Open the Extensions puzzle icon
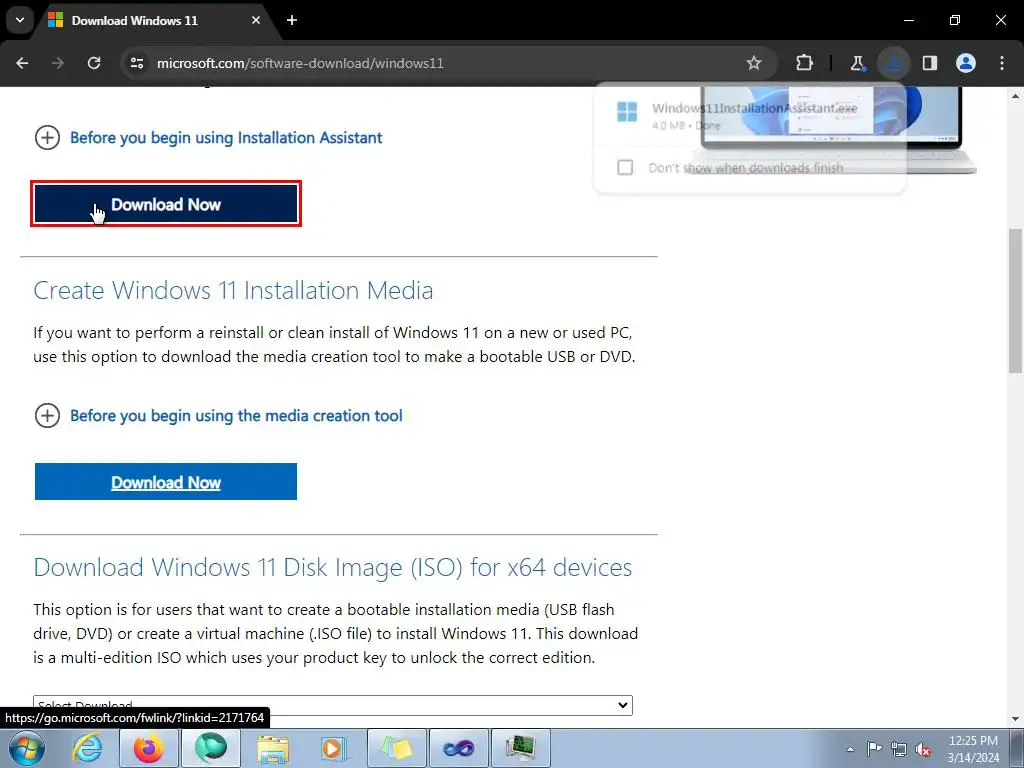The height and width of the screenshot is (768, 1024). 805,63
